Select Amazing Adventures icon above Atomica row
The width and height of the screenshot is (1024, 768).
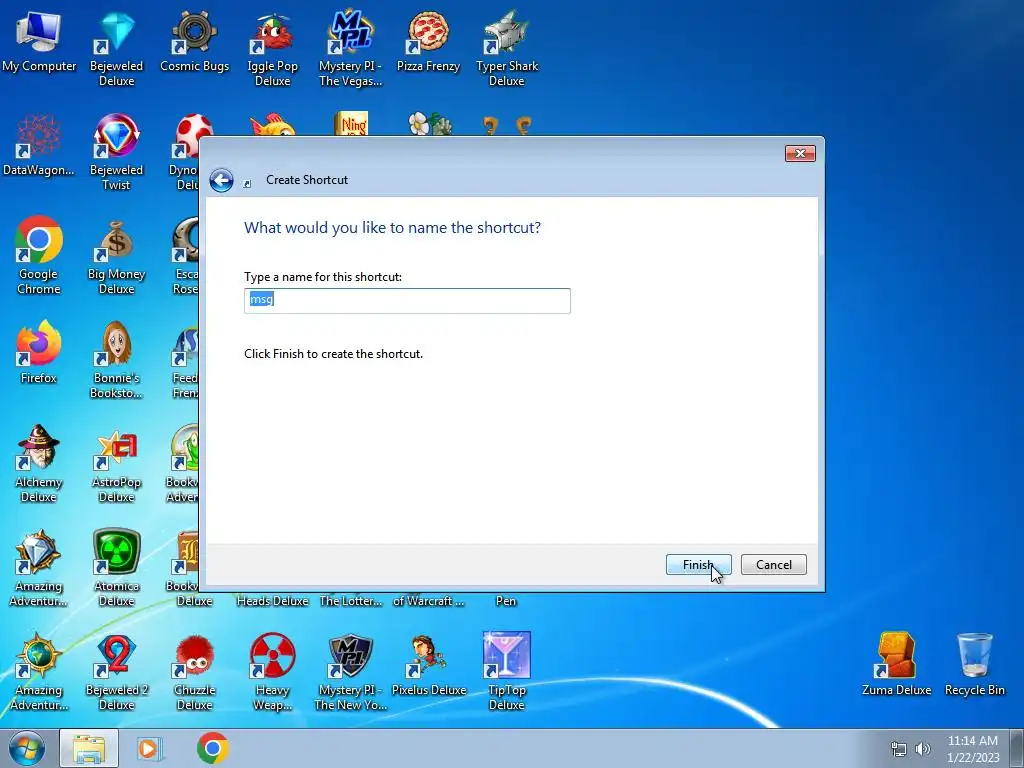(x=39, y=568)
